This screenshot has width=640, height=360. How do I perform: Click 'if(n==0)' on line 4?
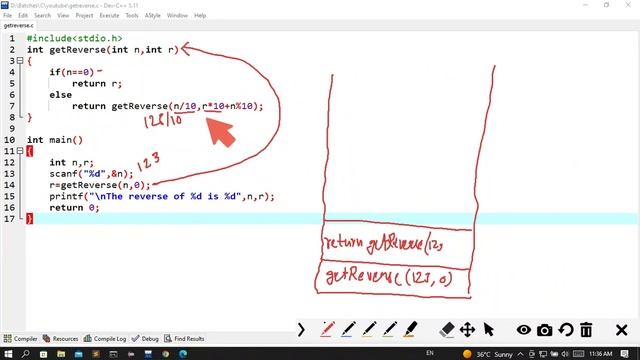[71, 72]
